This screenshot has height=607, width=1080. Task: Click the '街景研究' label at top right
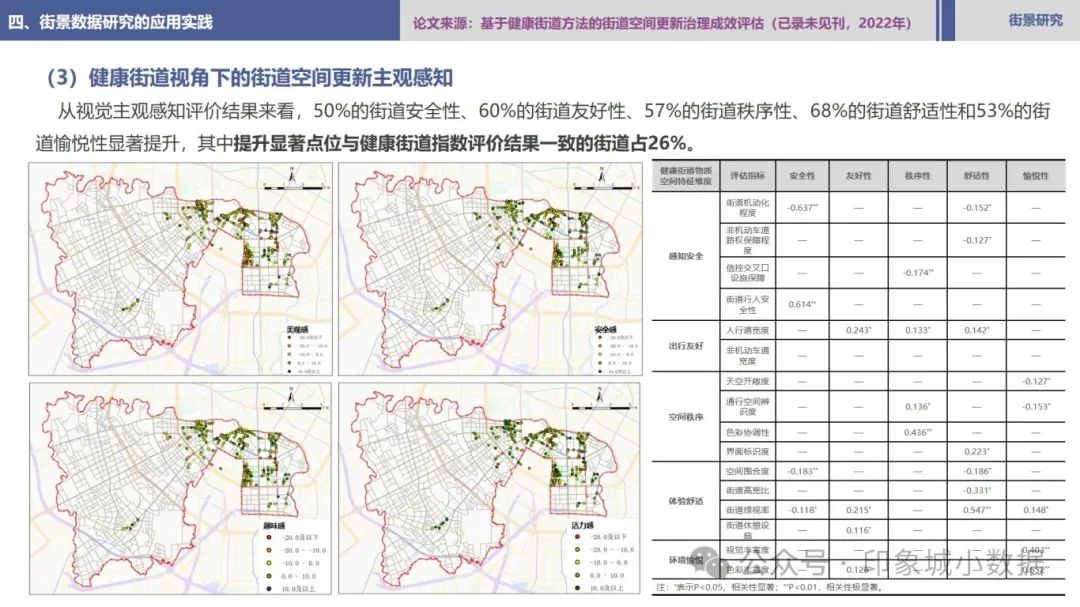tap(1035, 21)
